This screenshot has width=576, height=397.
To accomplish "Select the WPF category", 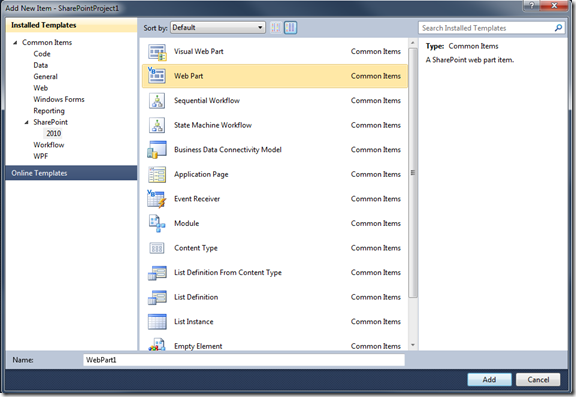I will (41, 156).
